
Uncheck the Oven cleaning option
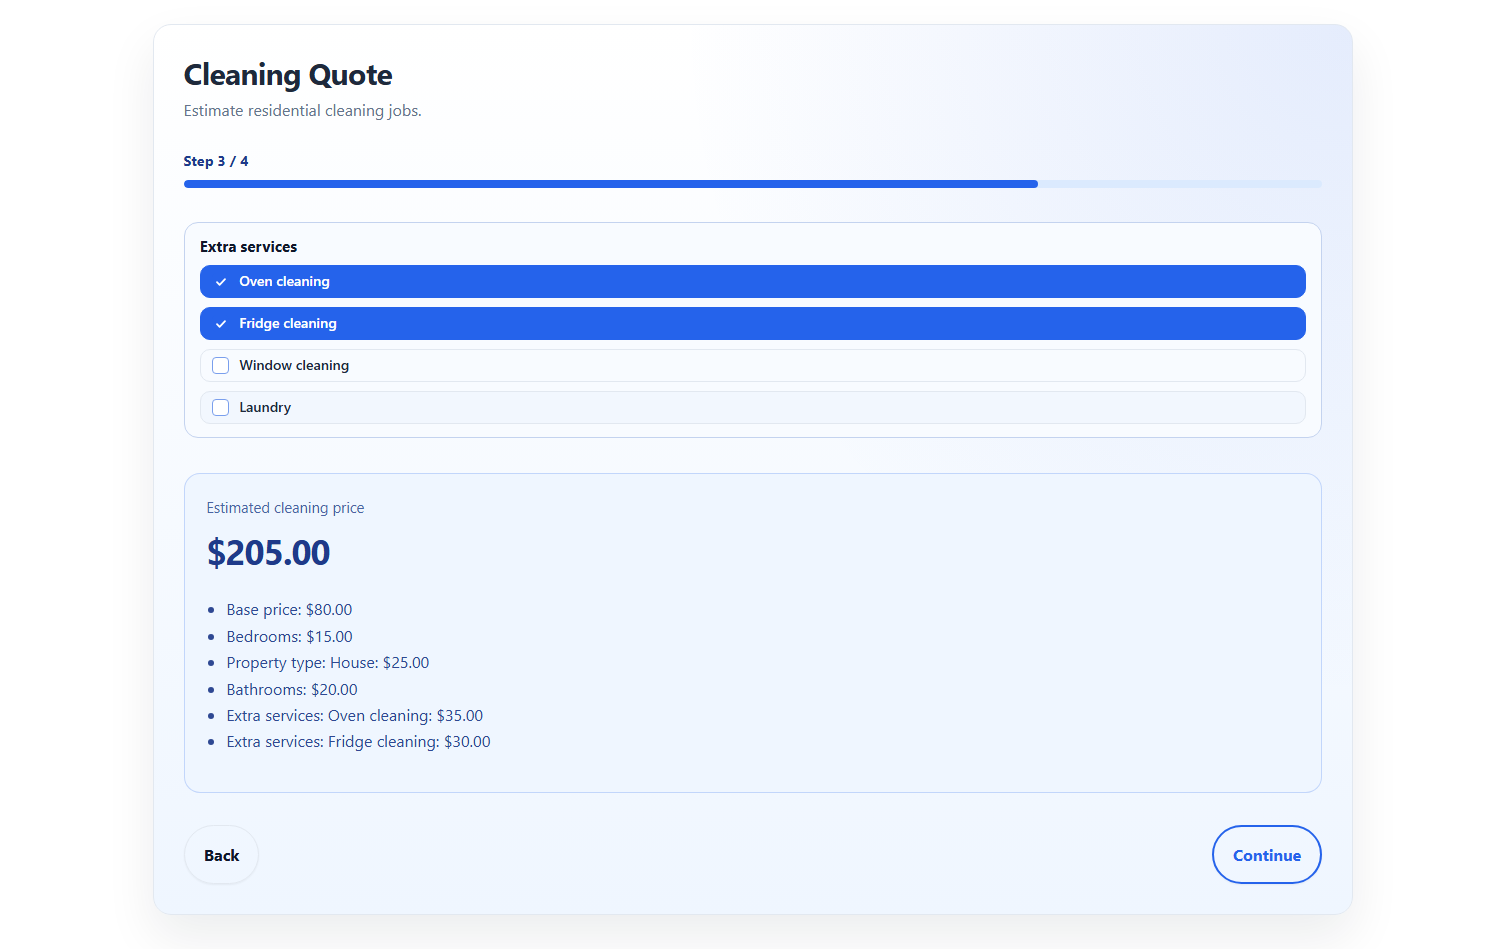pos(752,281)
